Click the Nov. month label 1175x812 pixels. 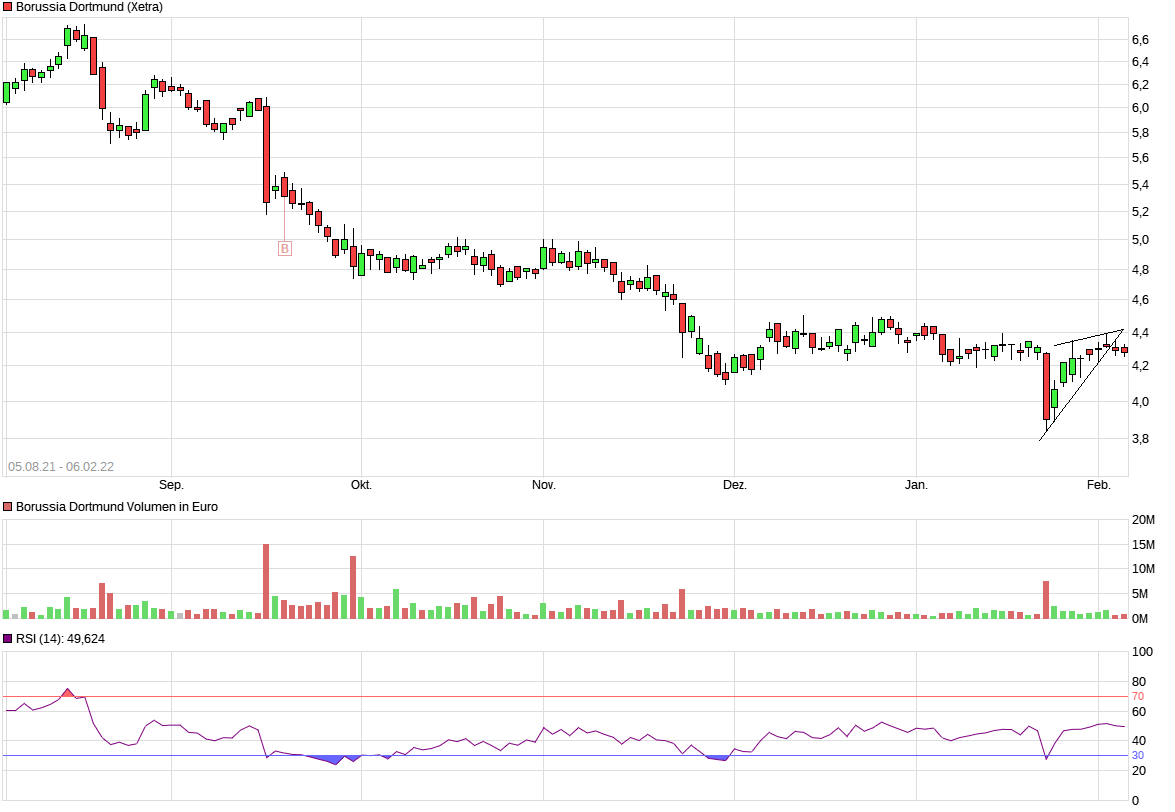click(543, 485)
